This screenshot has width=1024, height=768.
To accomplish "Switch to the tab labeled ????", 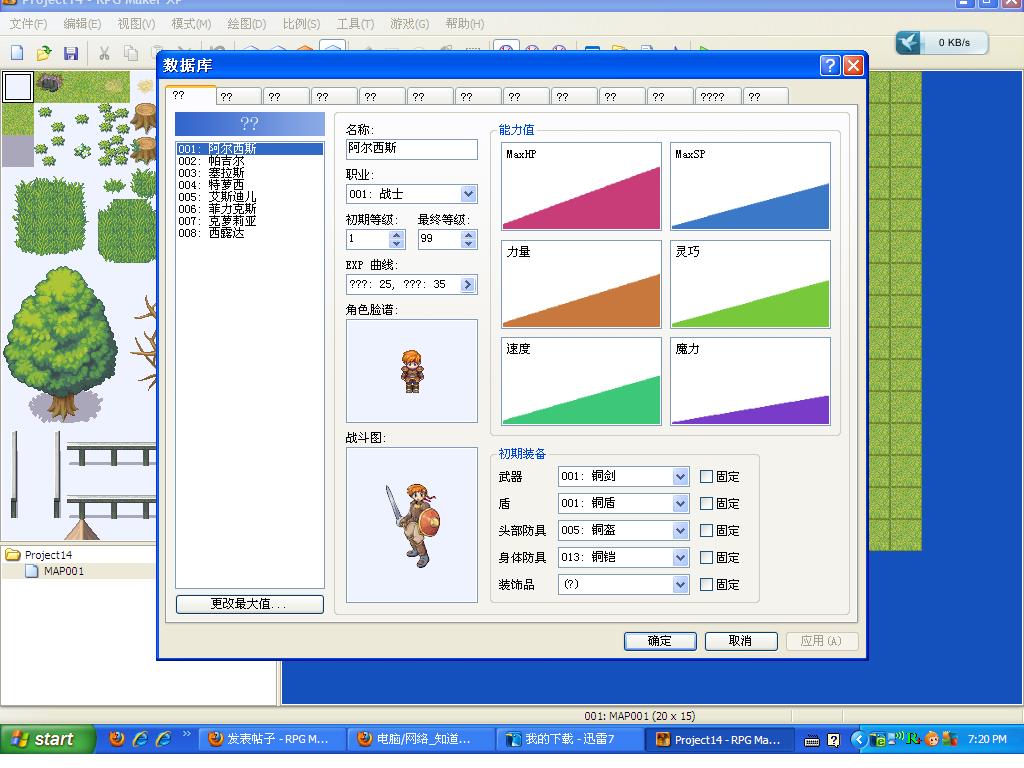I will click(x=718, y=97).
